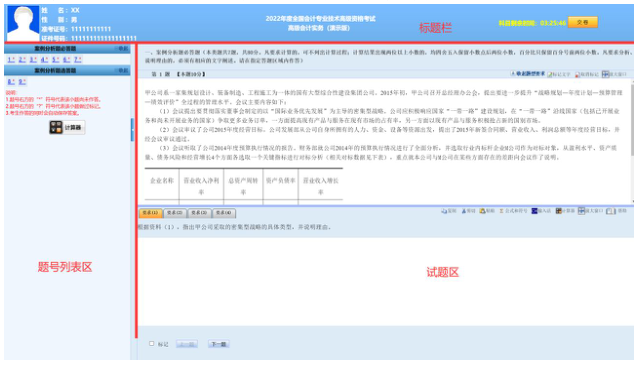The height and width of the screenshot is (366, 639).
Task: Go to optional question 9 in the list
Action: (x=22, y=82)
